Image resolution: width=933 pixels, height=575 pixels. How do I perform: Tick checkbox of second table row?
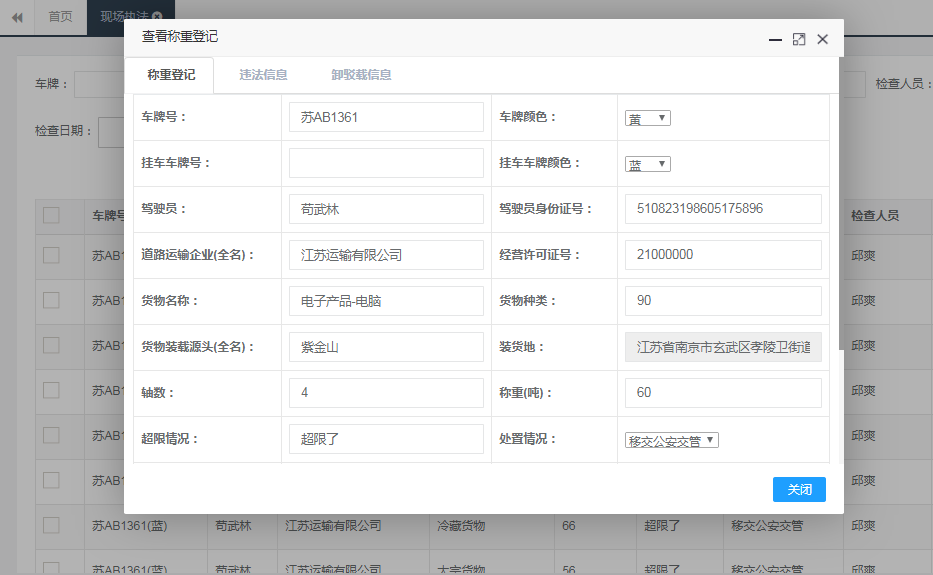[x=51, y=300]
